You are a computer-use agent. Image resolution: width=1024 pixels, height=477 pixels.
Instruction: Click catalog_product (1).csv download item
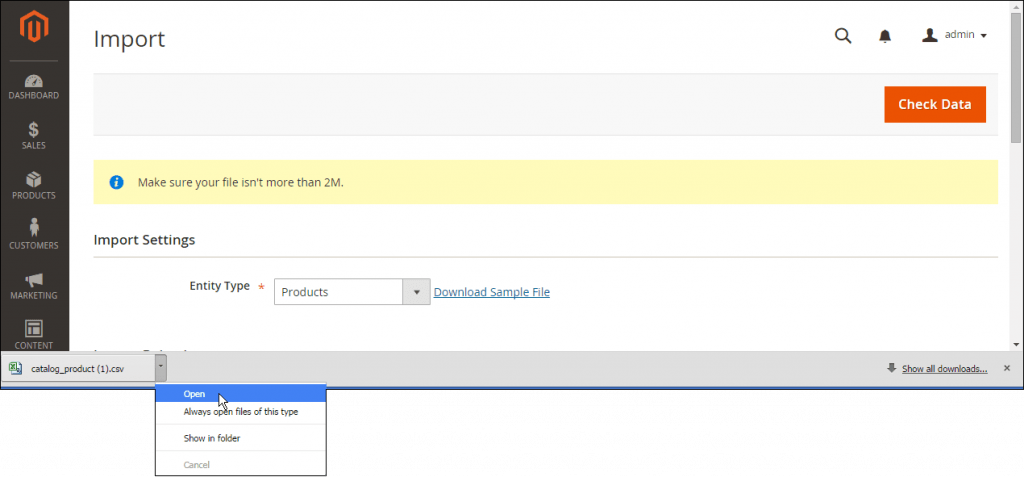(78, 369)
